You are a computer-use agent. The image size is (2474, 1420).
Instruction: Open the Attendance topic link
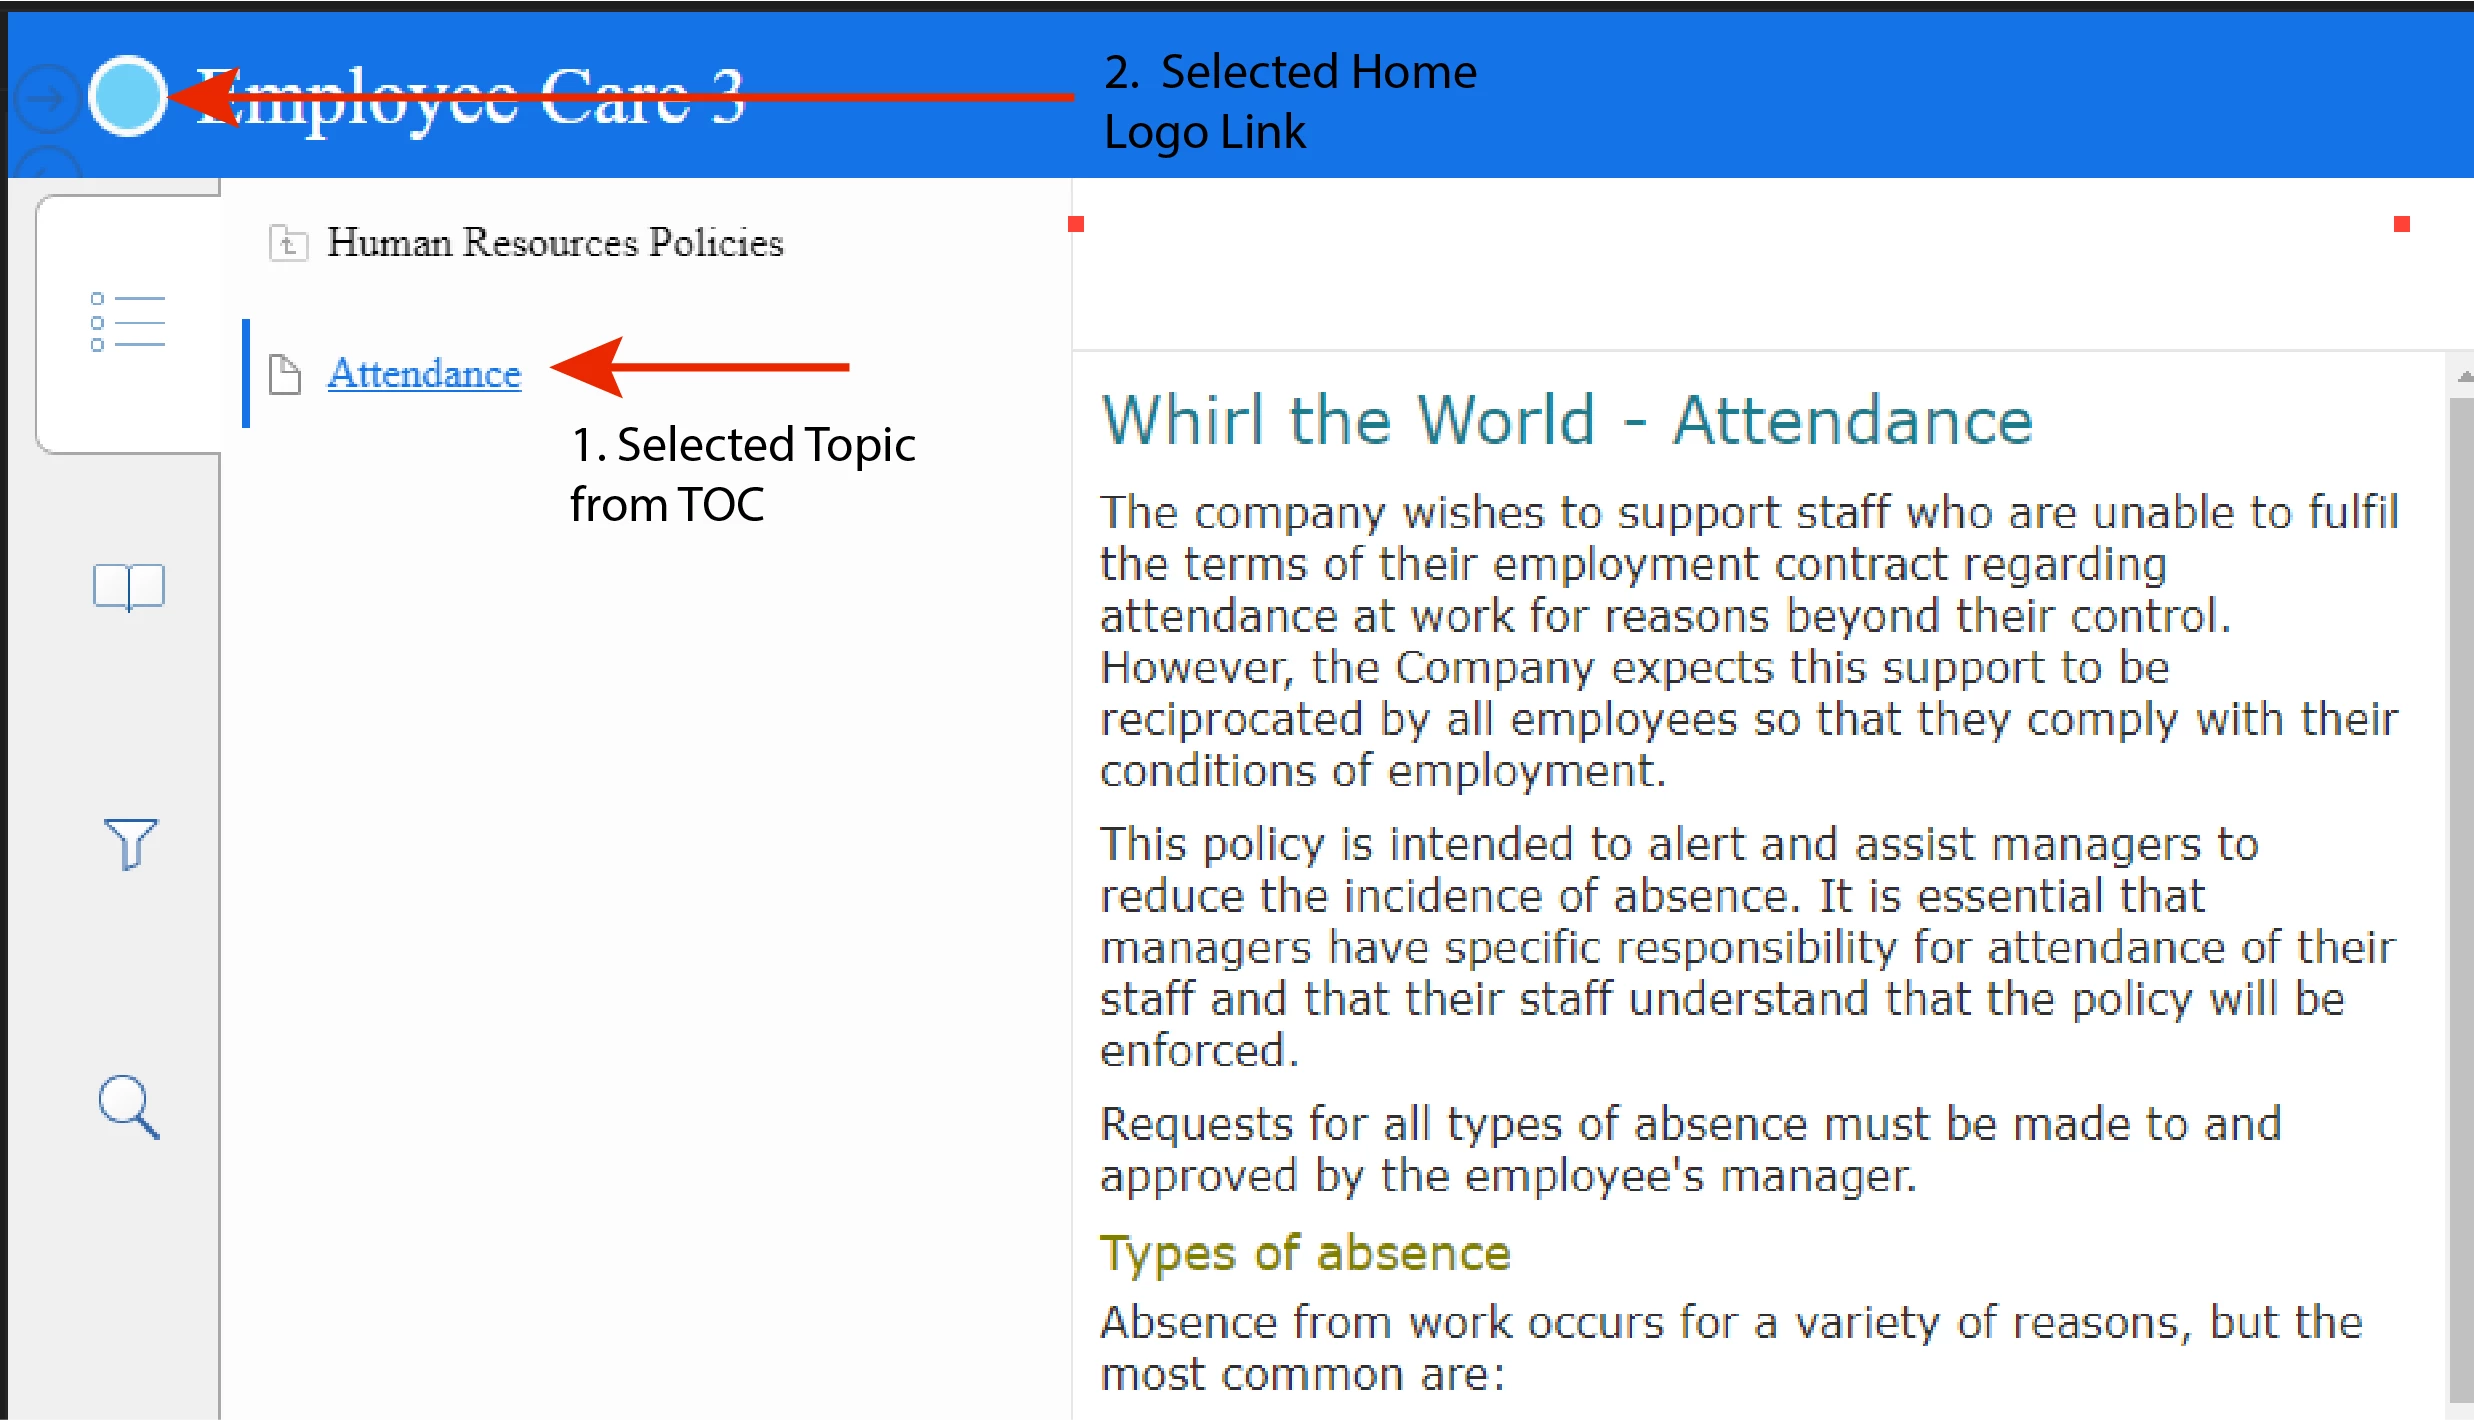pyautogui.click(x=424, y=374)
